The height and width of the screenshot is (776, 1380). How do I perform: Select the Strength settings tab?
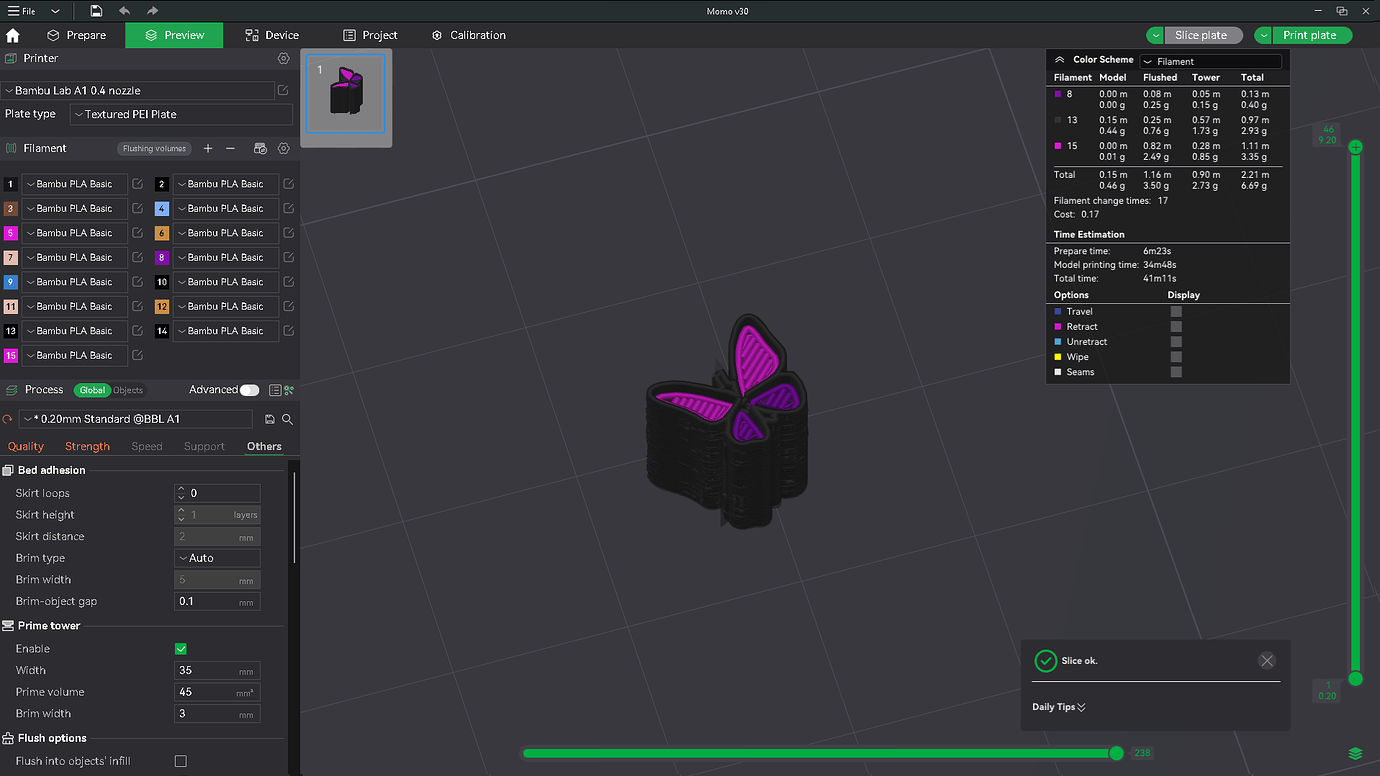click(x=87, y=447)
